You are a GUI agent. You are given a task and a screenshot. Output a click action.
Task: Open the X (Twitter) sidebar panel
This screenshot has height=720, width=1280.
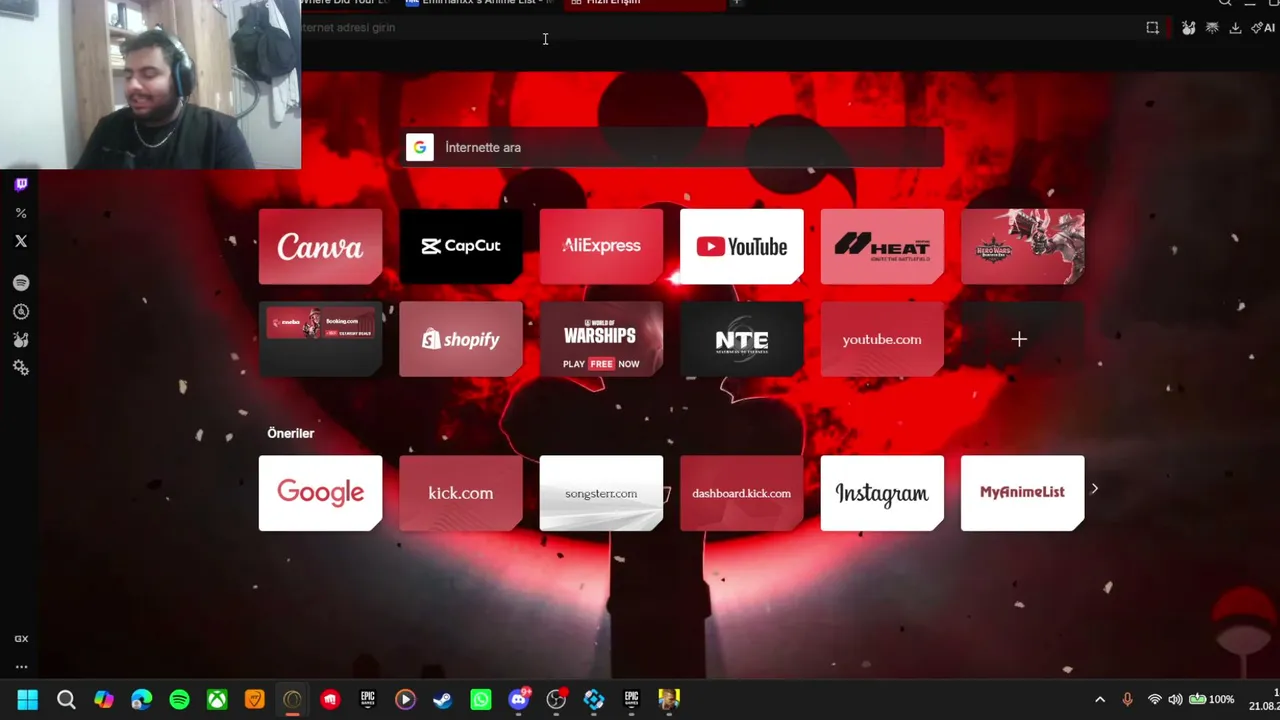(21, 241)
